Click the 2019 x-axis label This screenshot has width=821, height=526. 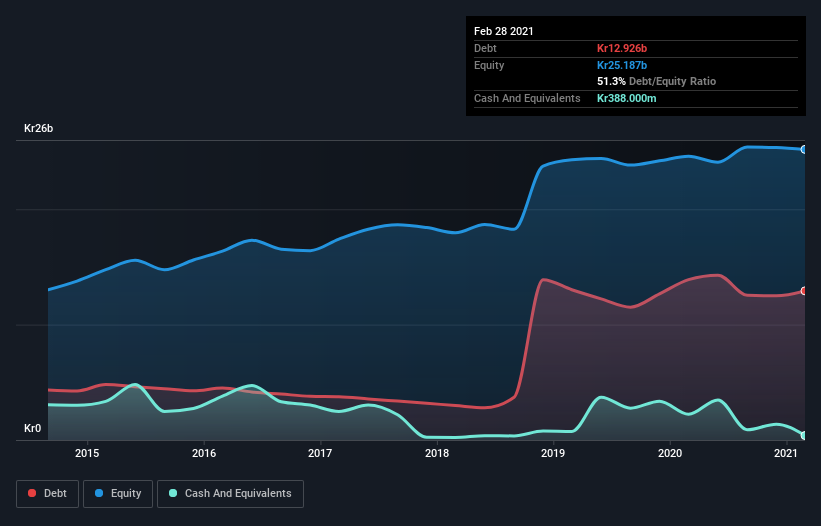pyautogui.click(x=553, y=453)
